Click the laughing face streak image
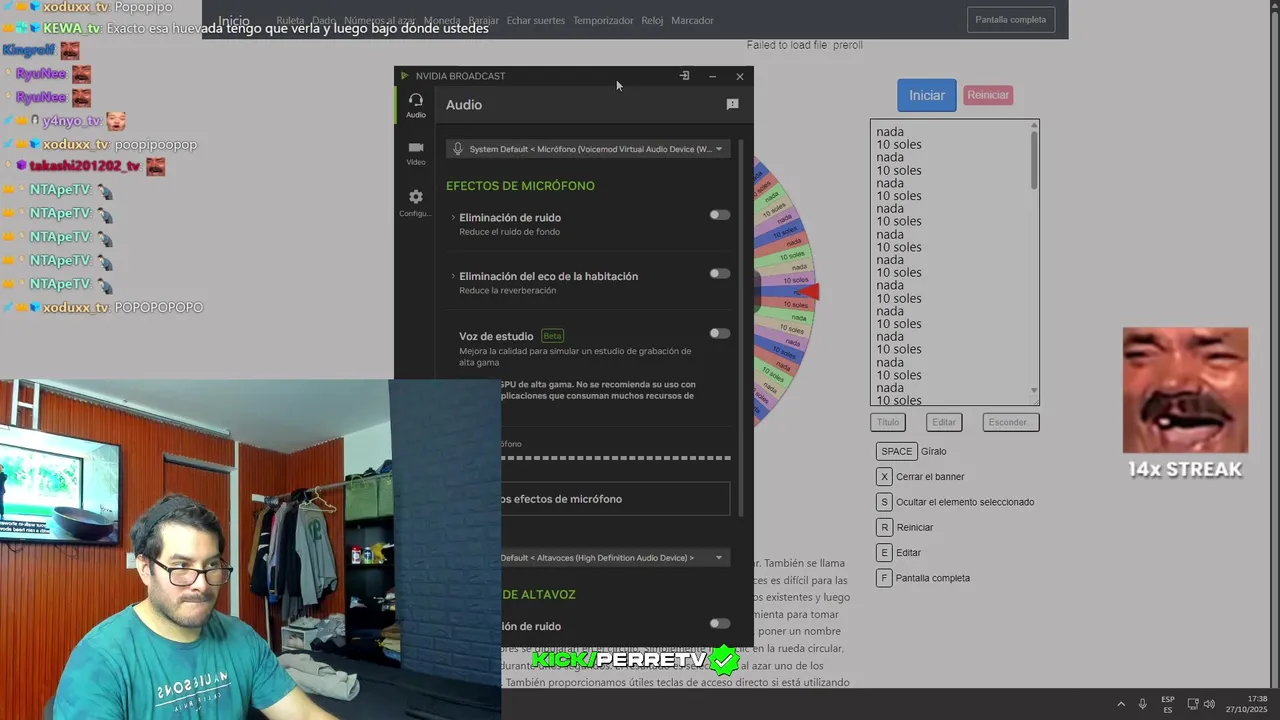1280x720 pixels. click(1185, 391)
